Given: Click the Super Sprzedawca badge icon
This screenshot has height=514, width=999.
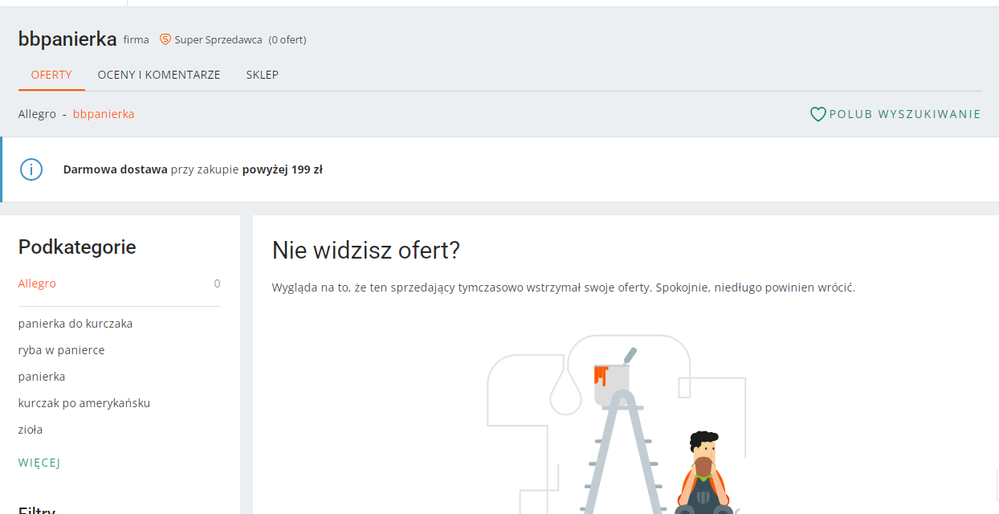Looking at the screenshot, I should click(x=165, y=39).
